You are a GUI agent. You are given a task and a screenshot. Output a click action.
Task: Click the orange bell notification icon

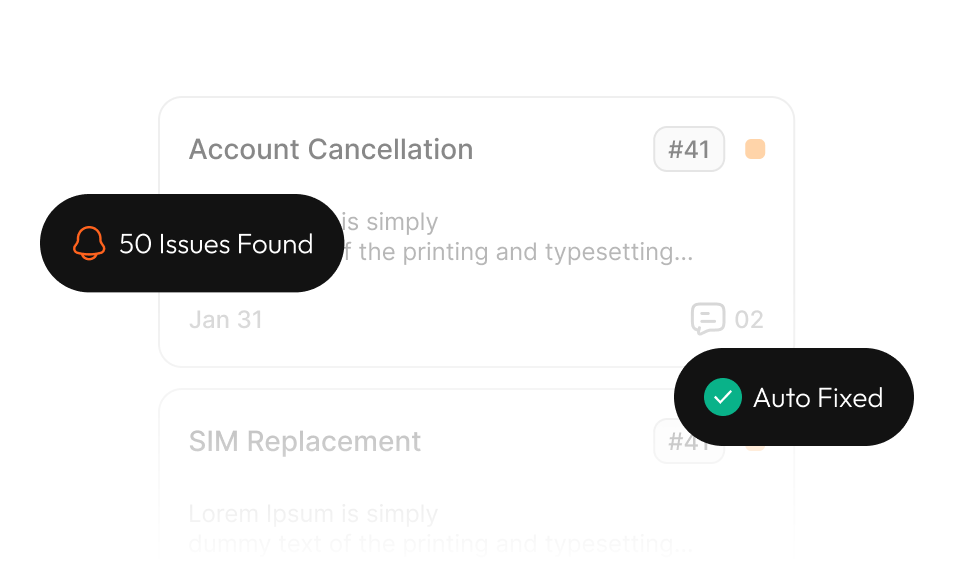pyautogui.click(x=89, y=243)
